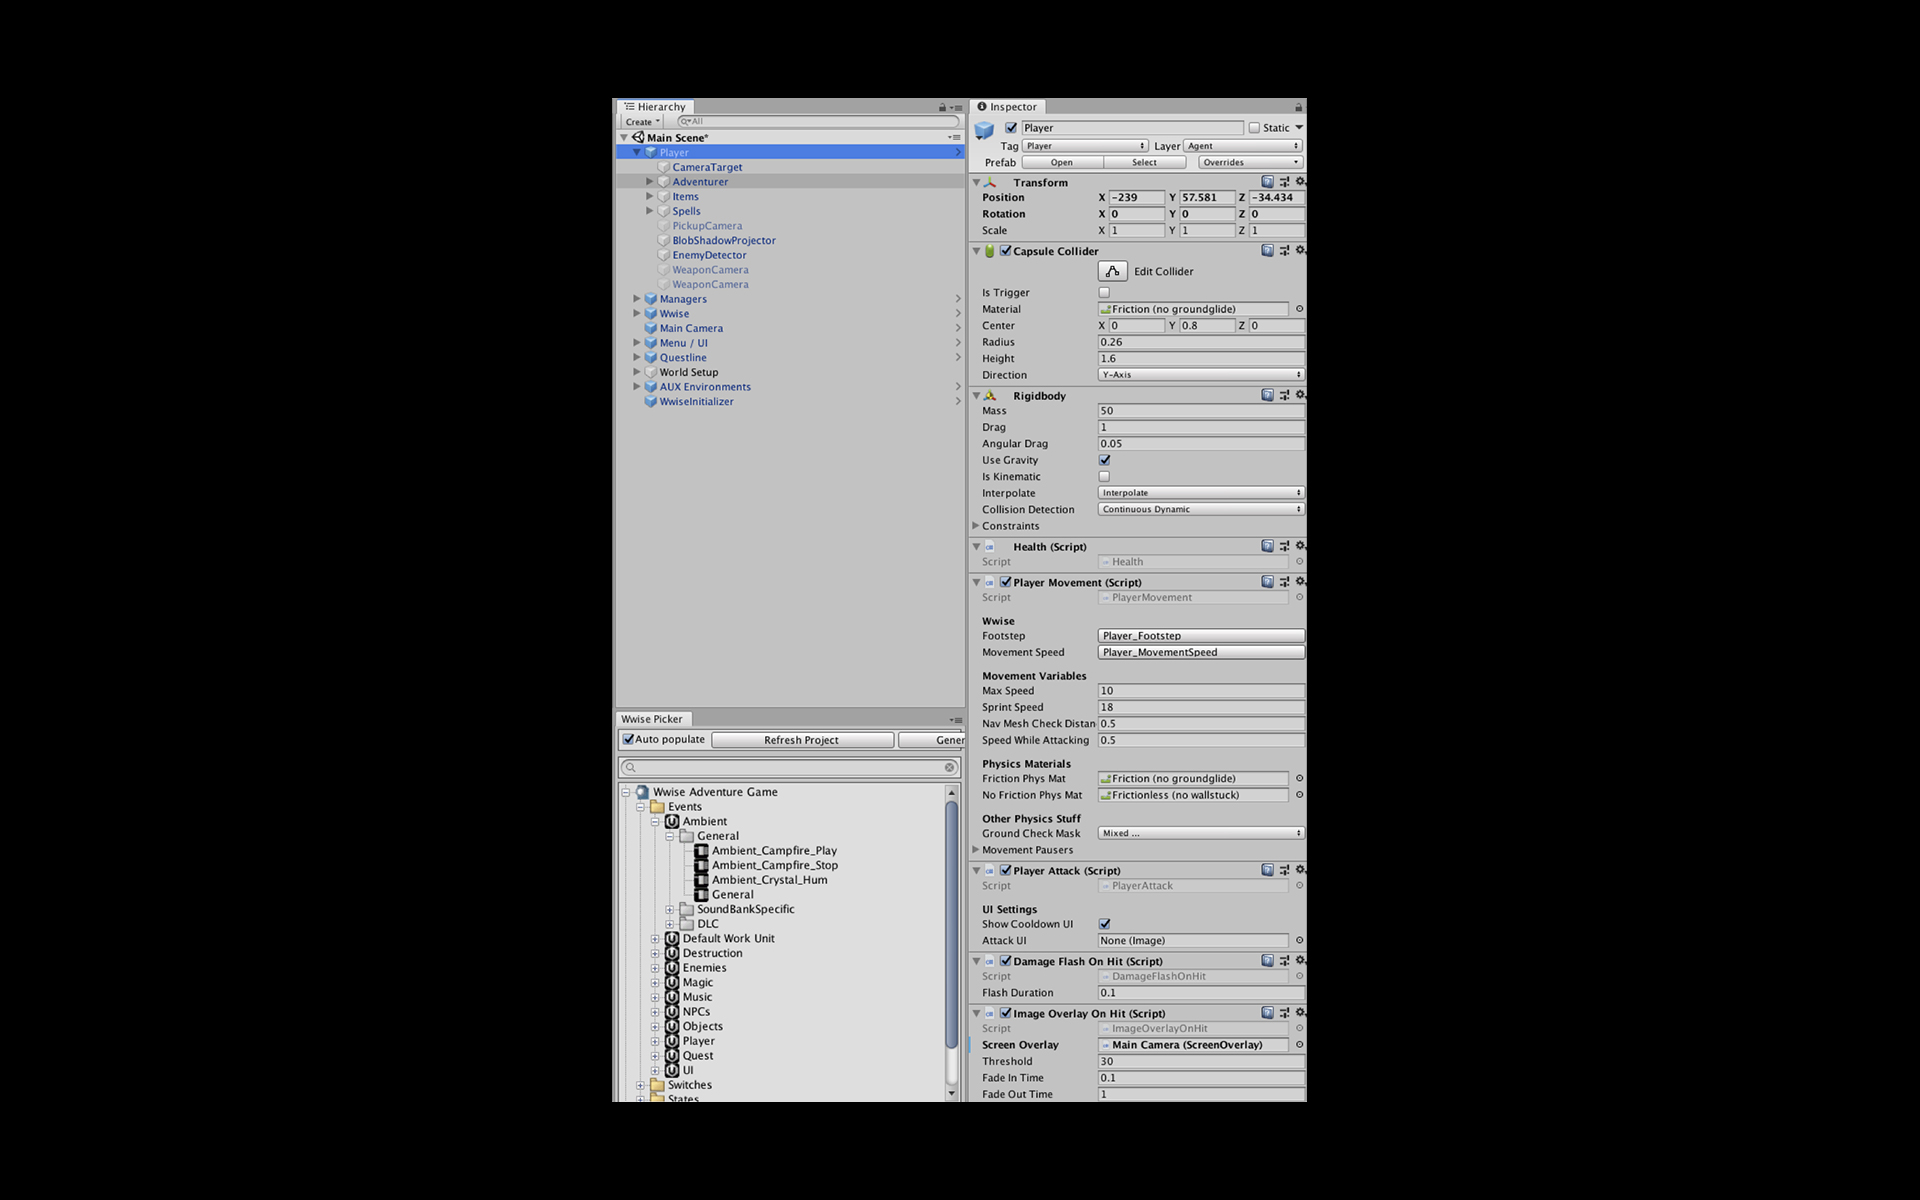This screenshot has width=1920, height=1200.
Task: Toggle Capsule Collider enabled checkbox
Action: click(1006, 251)
